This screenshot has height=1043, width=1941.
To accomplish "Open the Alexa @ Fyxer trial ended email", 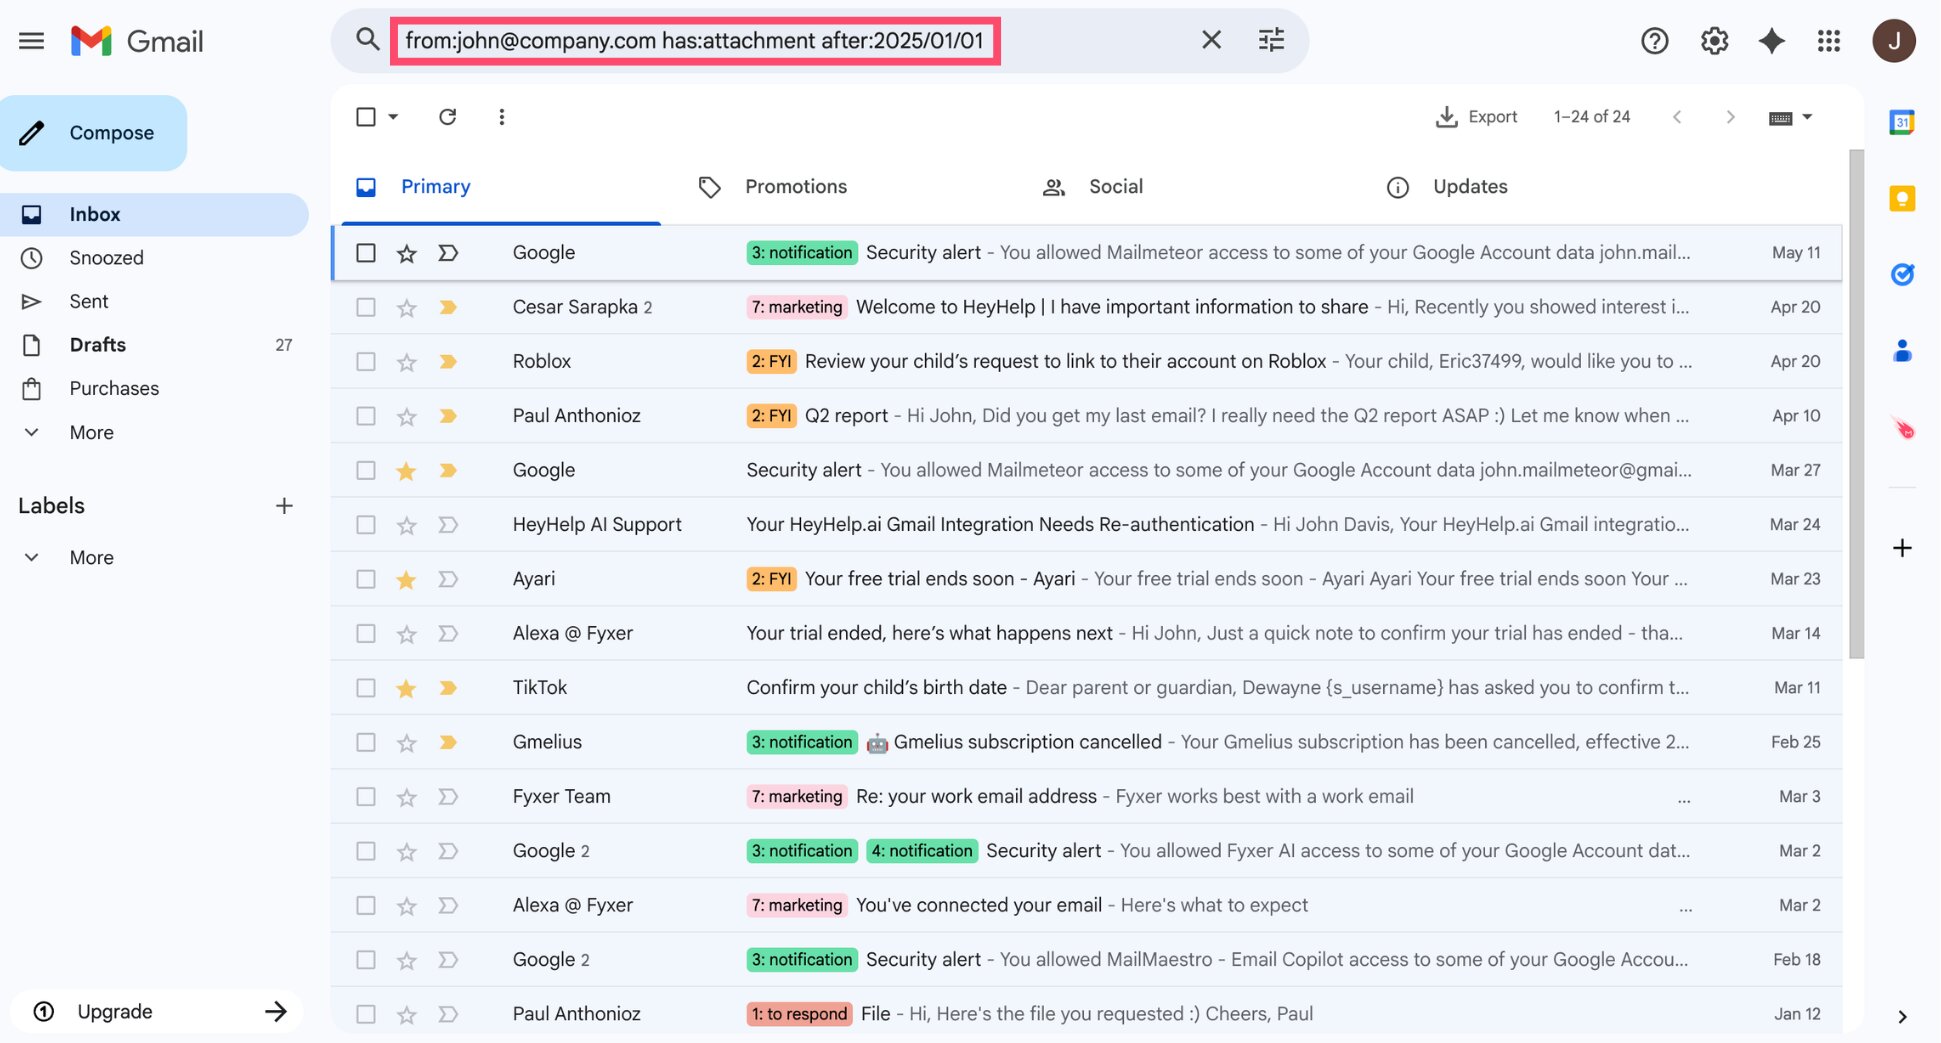I will (x=1086, y=634).
